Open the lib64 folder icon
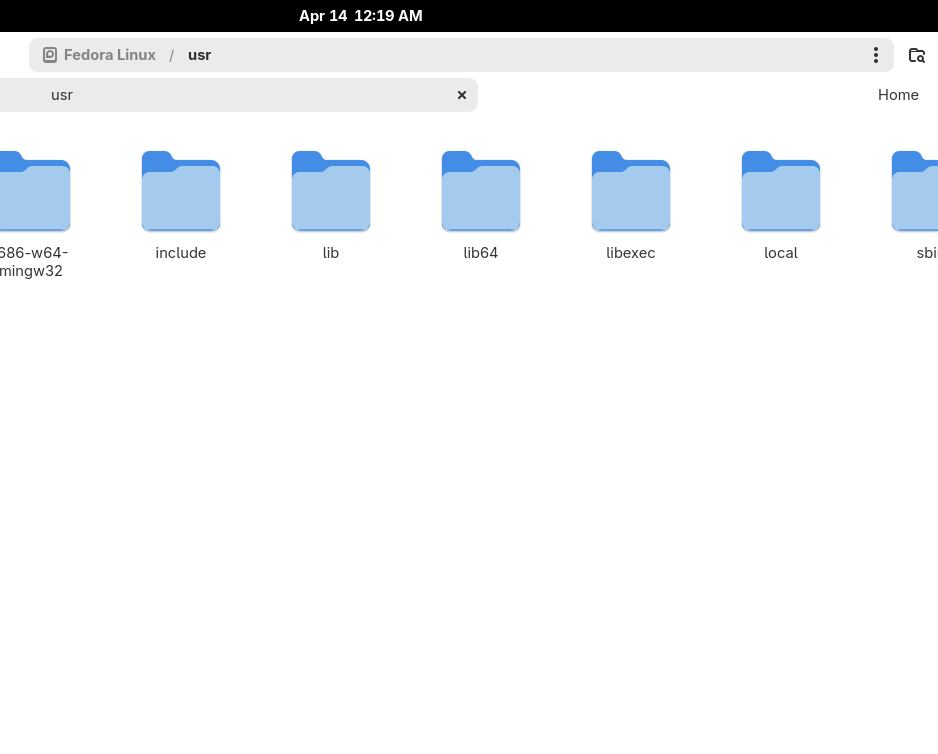Viewport: 938px width, 754px height. [x=481, y=191]
